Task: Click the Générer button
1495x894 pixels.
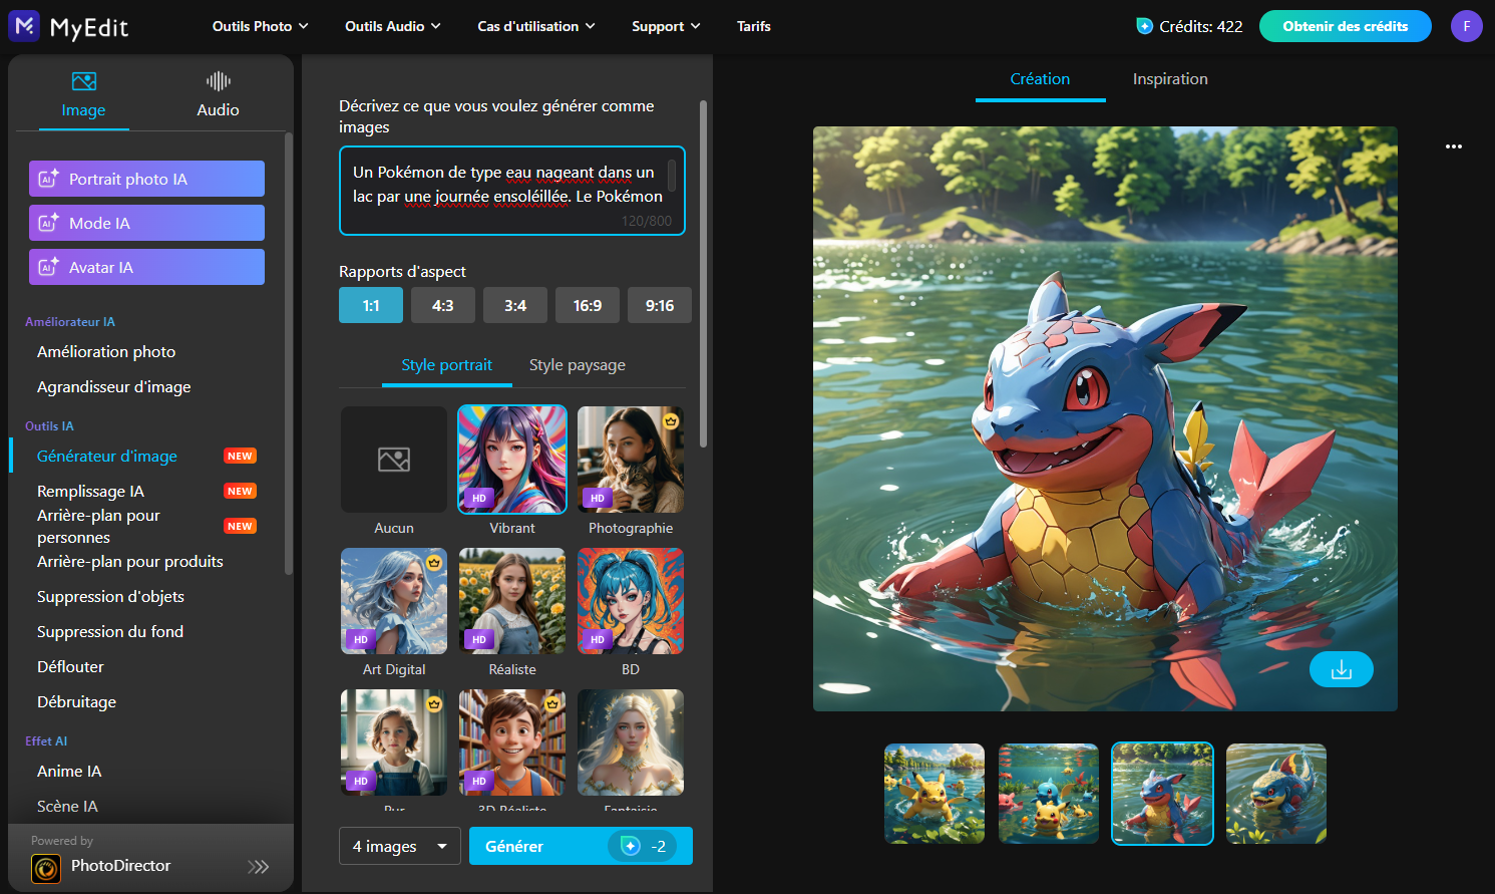Action: click(581, 846)
